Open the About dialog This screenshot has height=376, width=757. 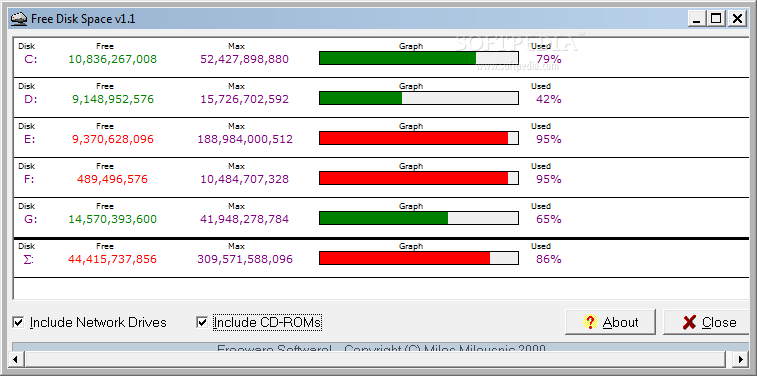[610, 322]
